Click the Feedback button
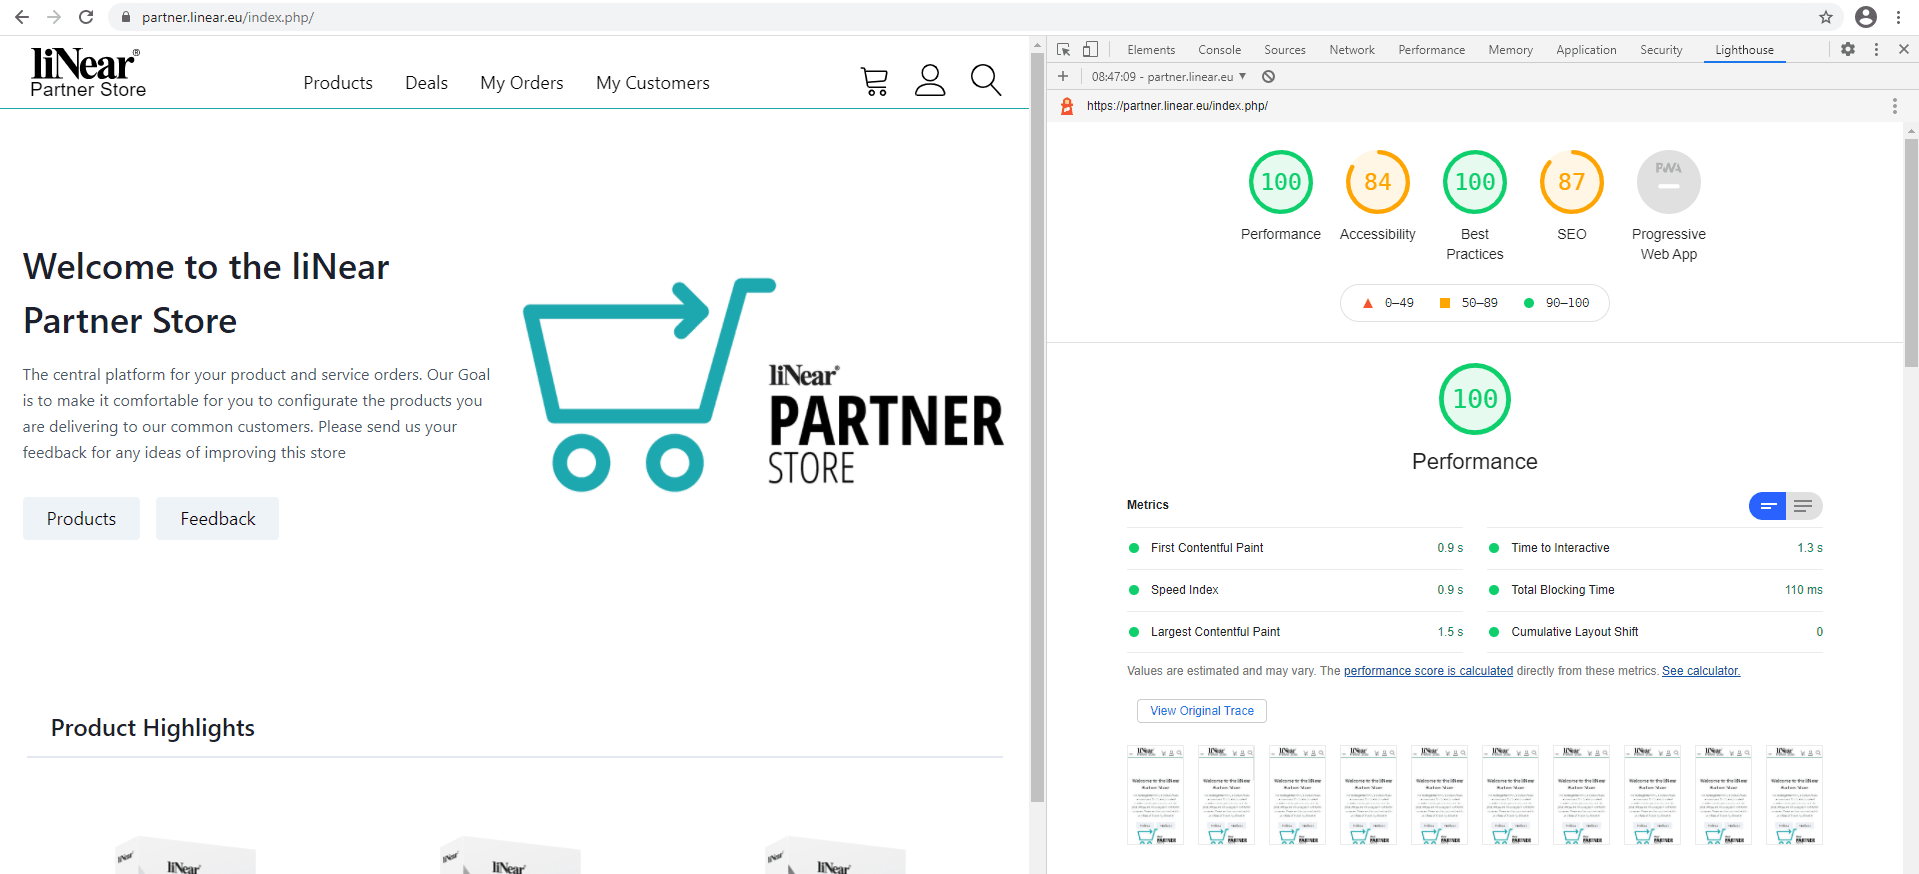 click(x=218, y=518)
